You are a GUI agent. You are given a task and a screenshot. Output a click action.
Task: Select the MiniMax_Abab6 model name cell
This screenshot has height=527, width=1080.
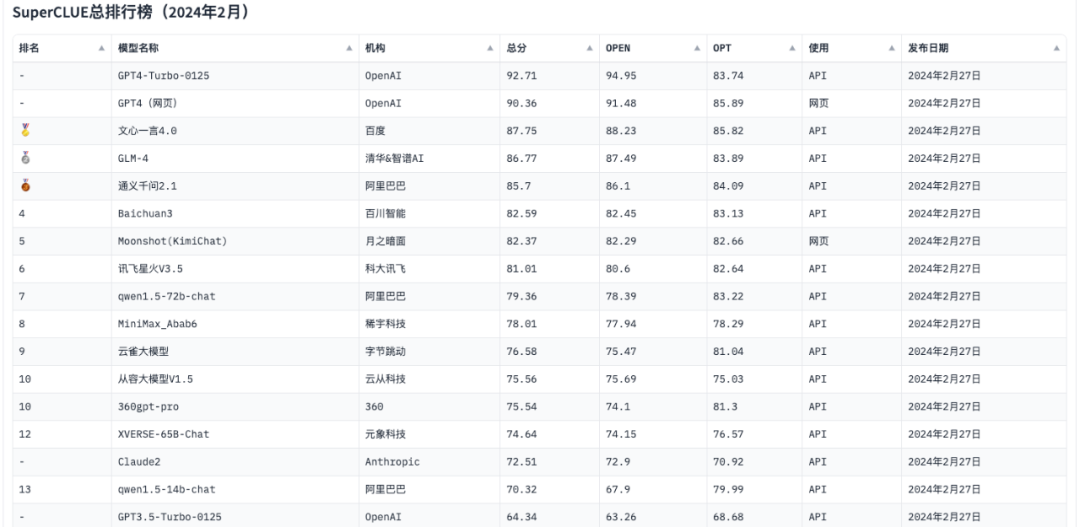[236, 324]
